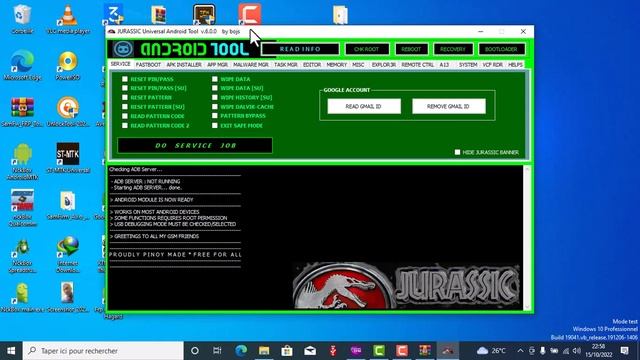Viewport: 640px width, 360px height.
Task: Toggle HIDE JURASSIC BANNER checkbox
Action: click(458, 152)
